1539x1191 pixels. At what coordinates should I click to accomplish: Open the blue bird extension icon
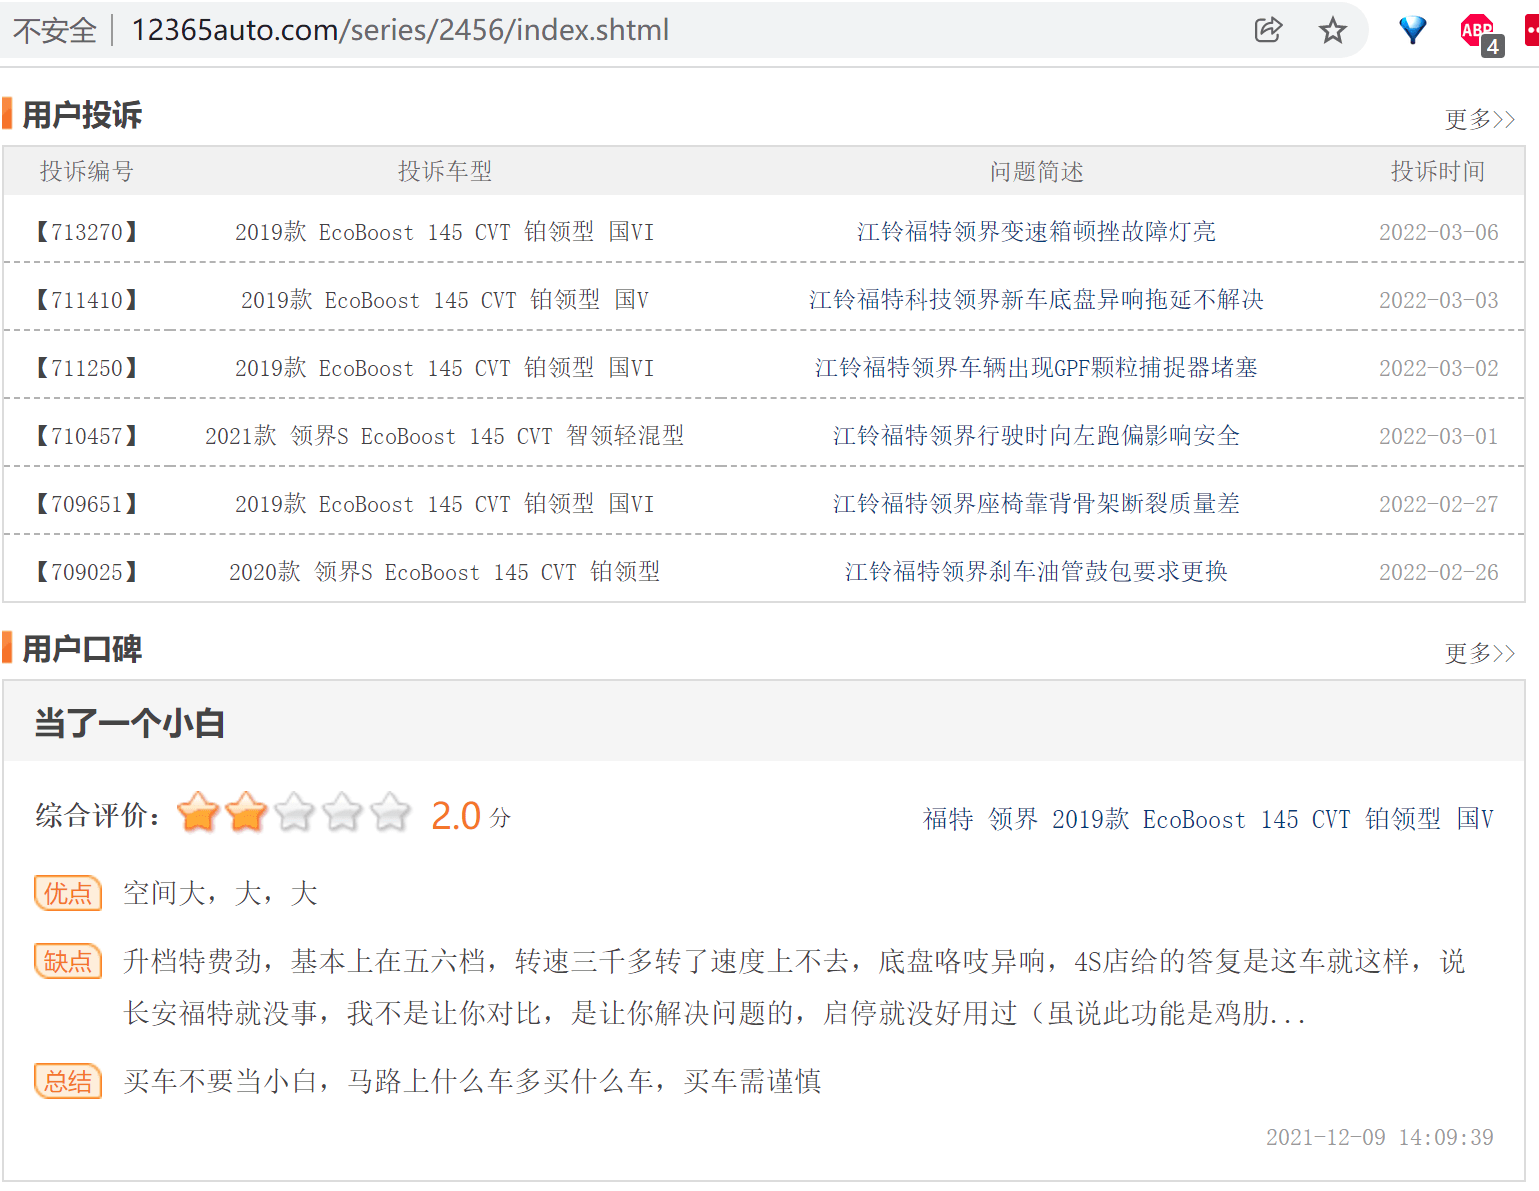(x=1412, y=30)
